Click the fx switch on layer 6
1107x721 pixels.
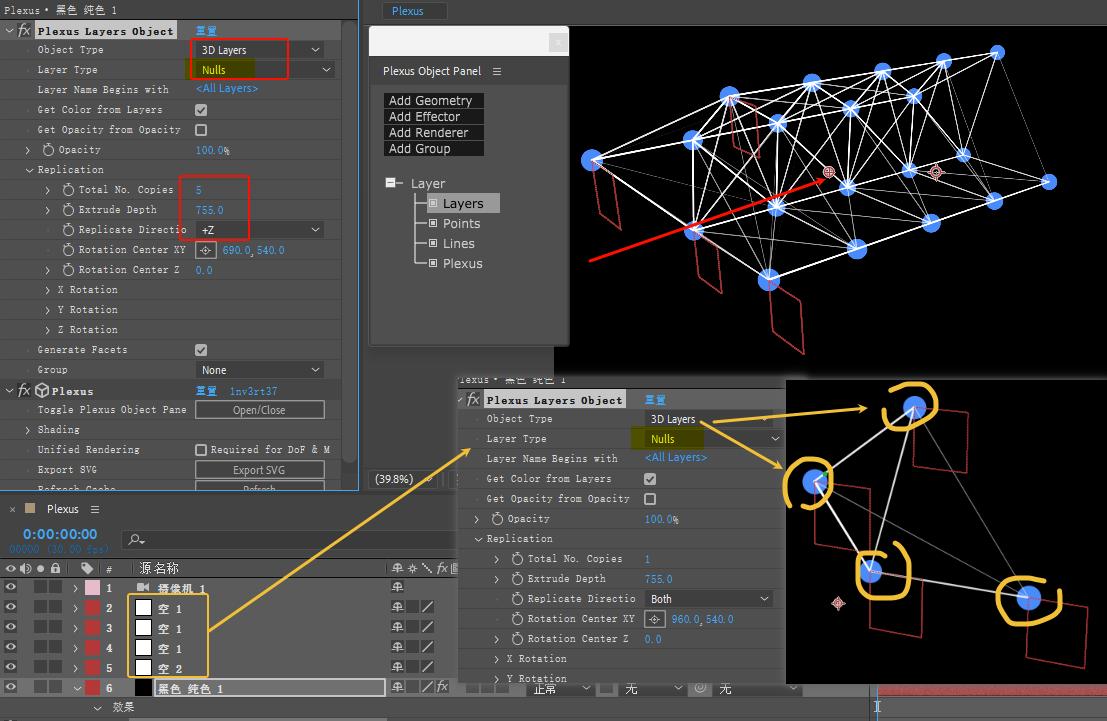(443, 686)
